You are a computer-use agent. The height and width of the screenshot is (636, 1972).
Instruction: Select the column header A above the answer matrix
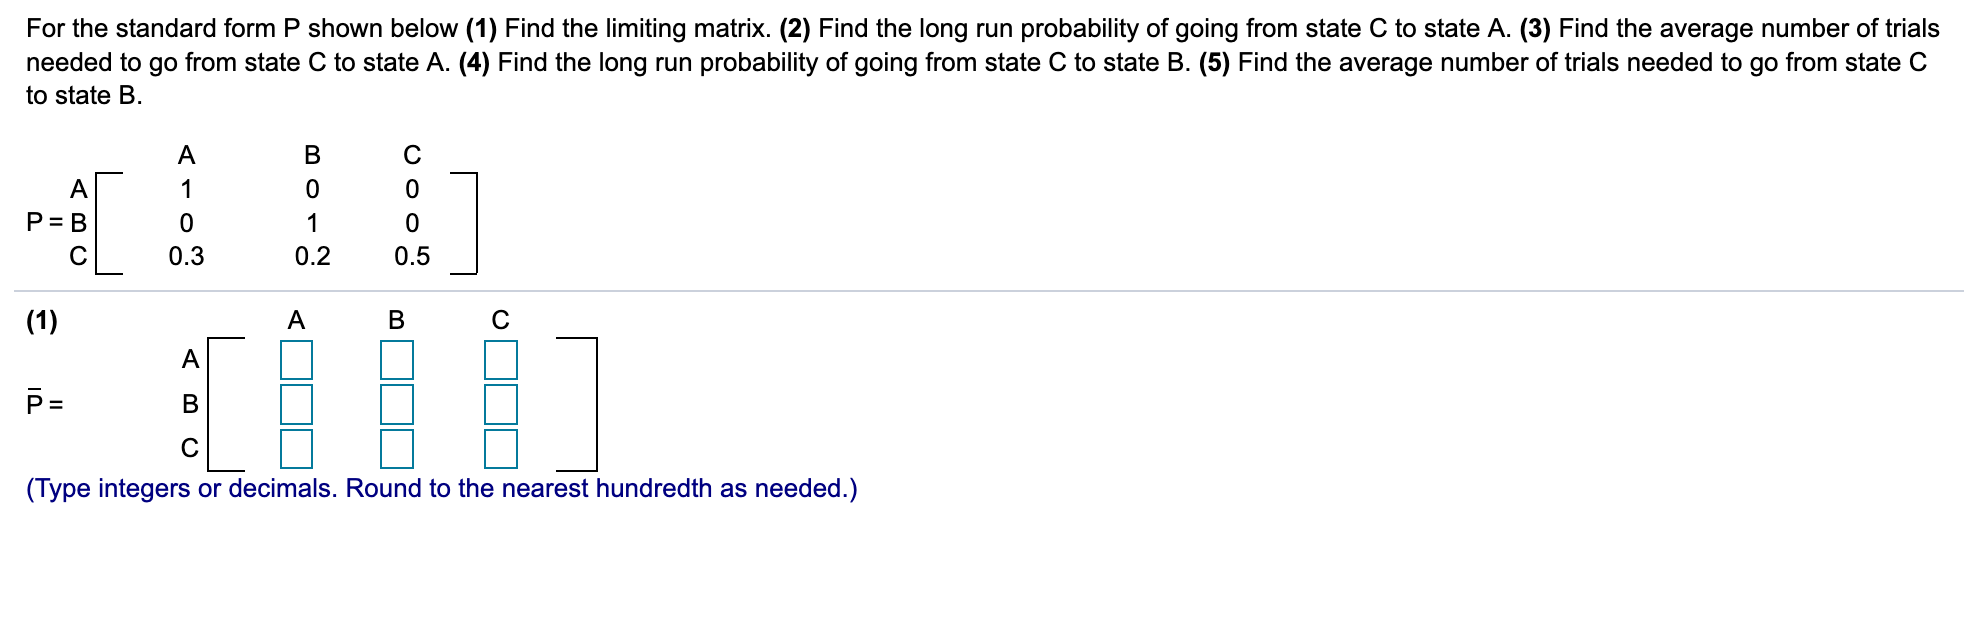point(297,320)
